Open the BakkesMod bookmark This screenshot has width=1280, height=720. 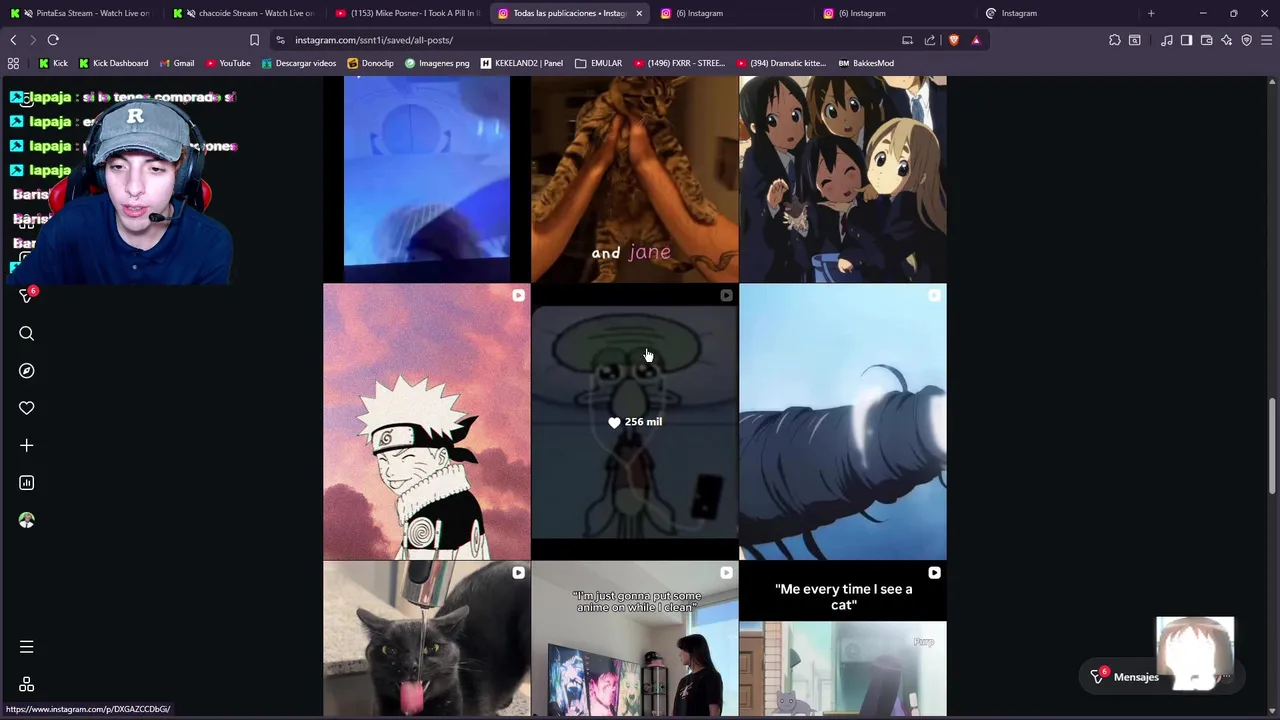point(866,63)
